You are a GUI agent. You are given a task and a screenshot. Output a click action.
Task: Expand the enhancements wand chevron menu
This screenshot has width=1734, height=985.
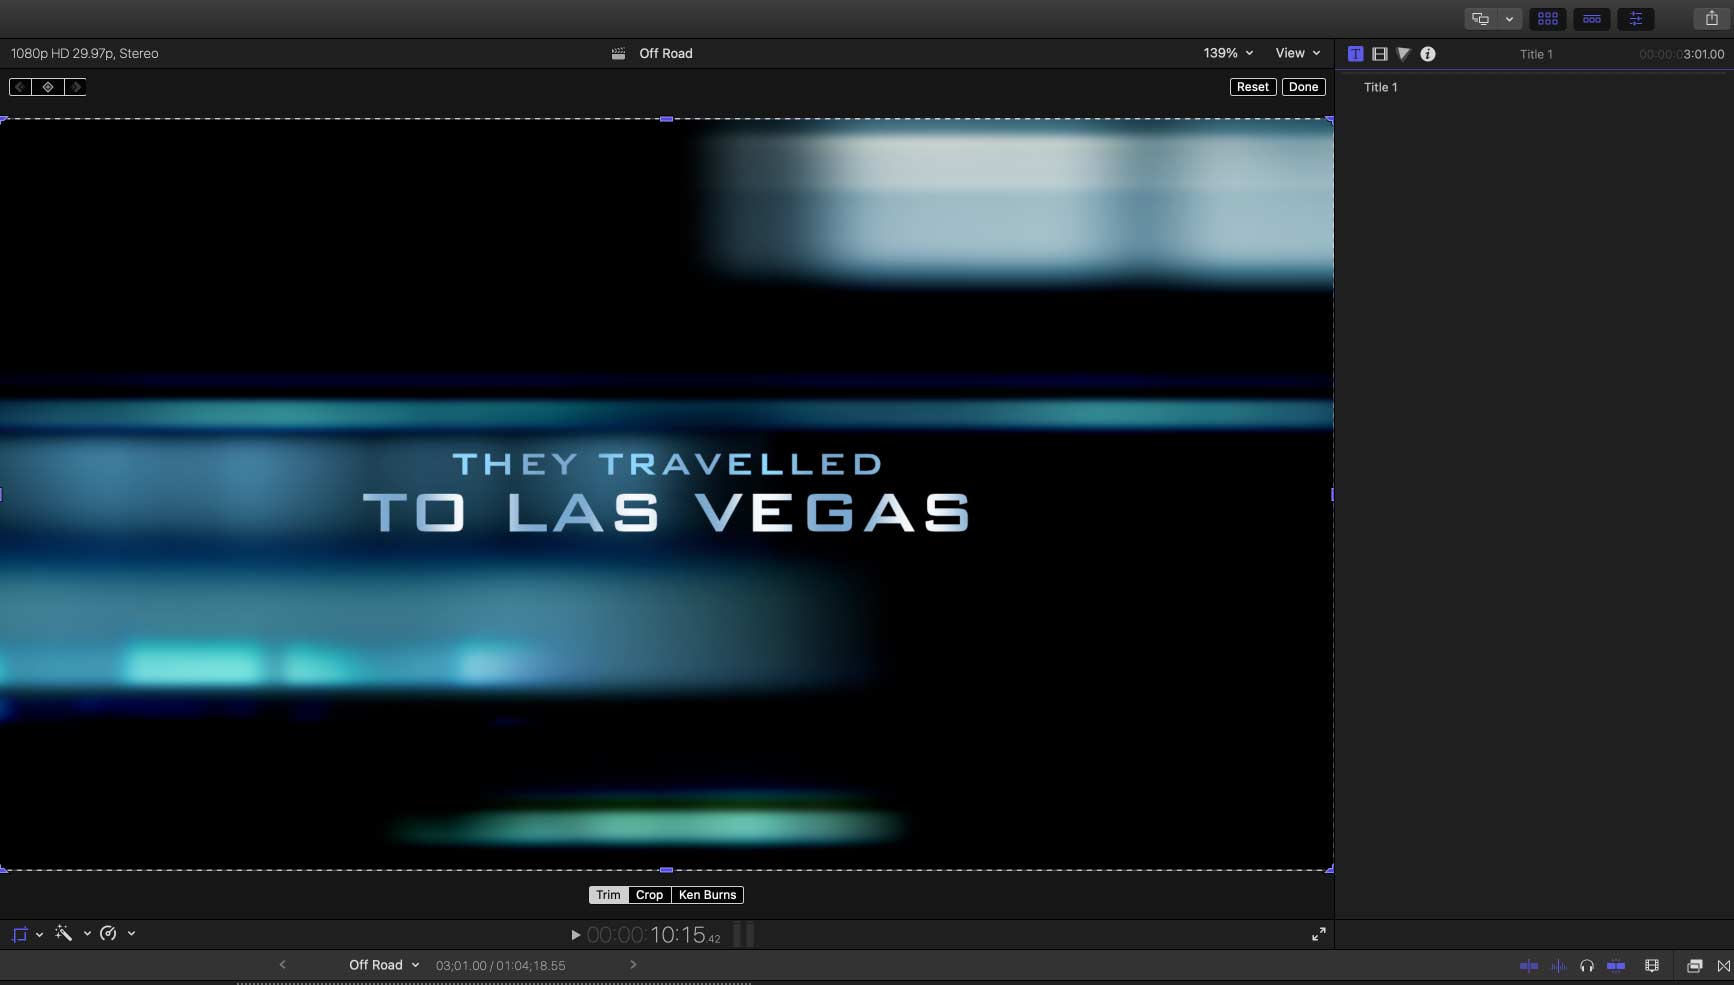click(x=87, y=934)
